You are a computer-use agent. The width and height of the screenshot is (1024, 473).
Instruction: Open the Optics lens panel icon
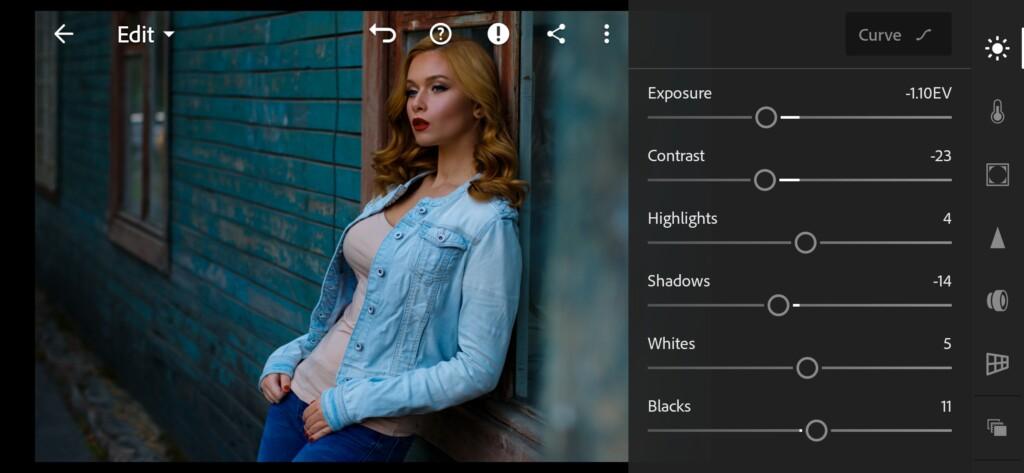click(x=997, y=301)
